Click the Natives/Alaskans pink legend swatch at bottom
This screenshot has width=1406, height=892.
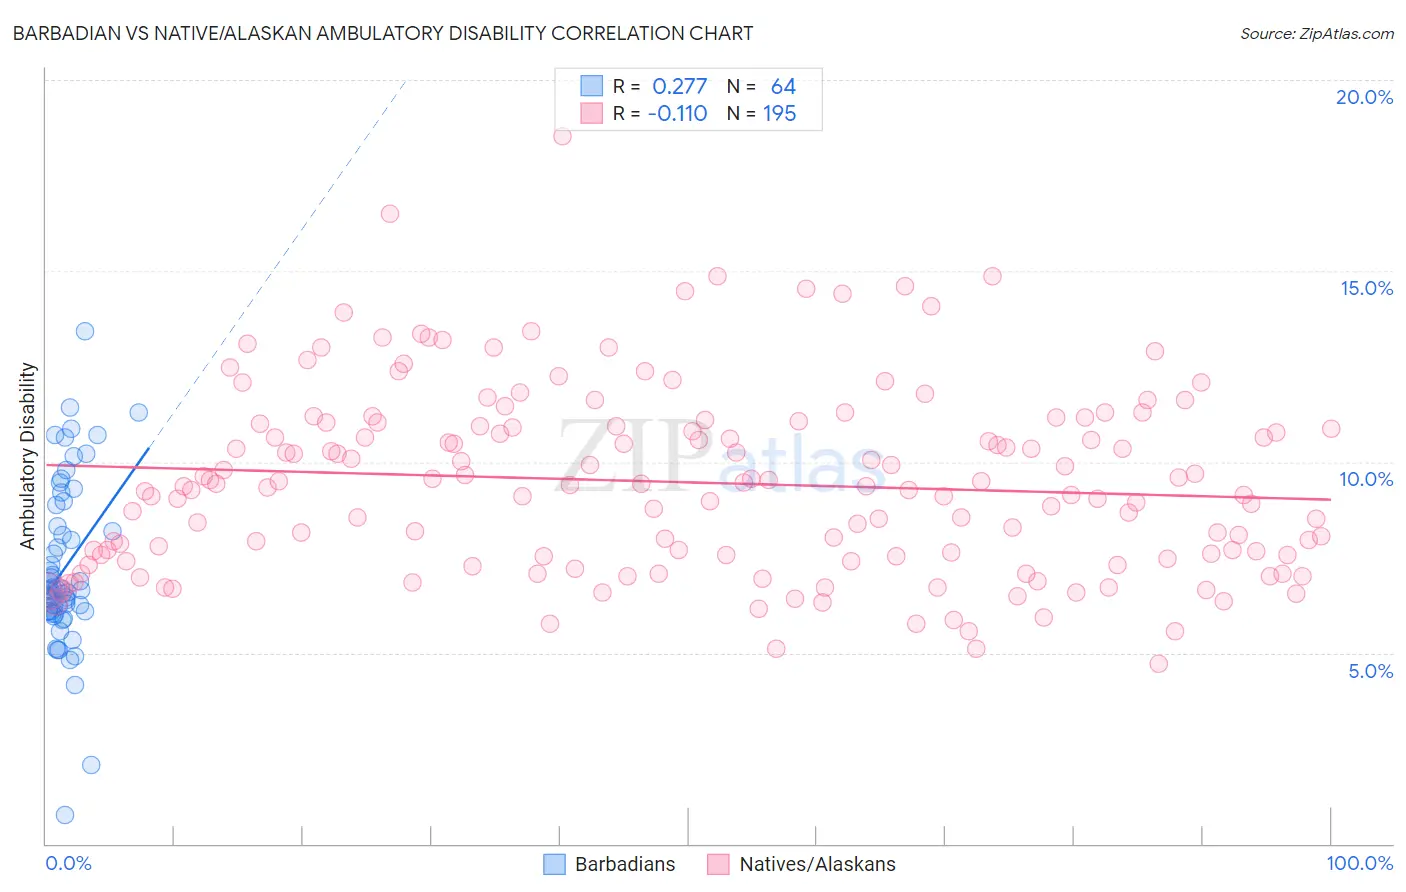tap(718, 864)
